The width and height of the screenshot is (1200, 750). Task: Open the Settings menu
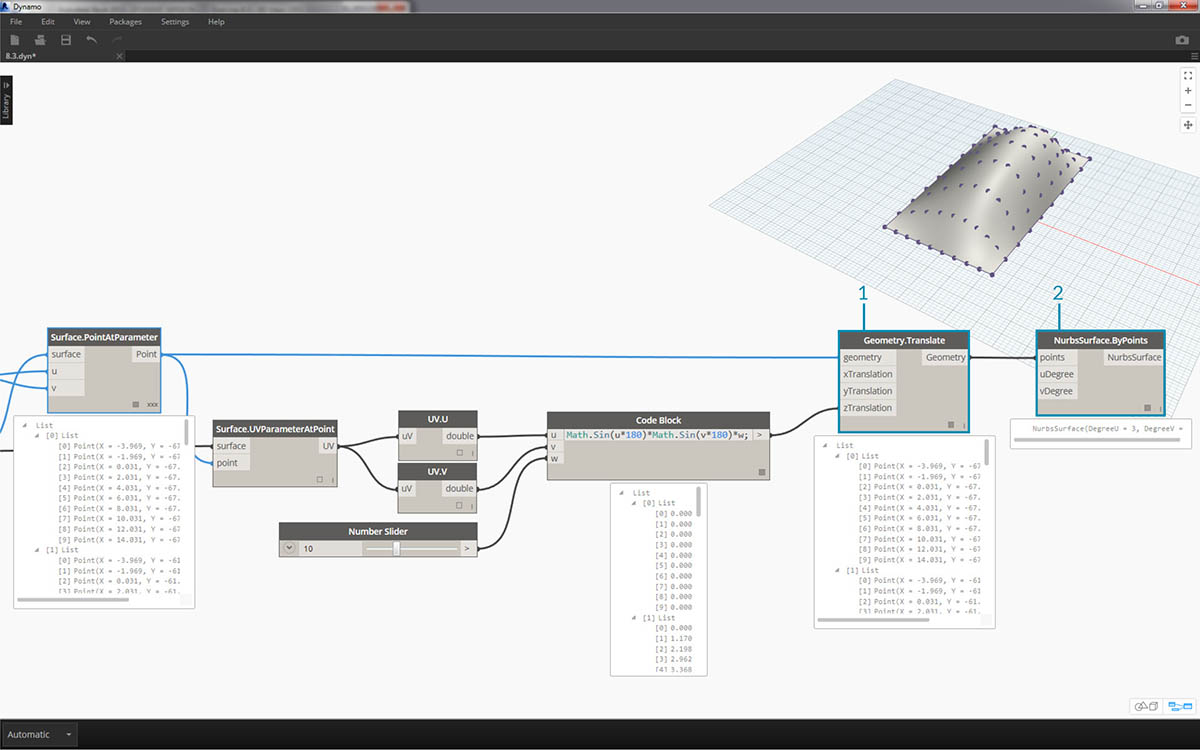coord(174,21)
